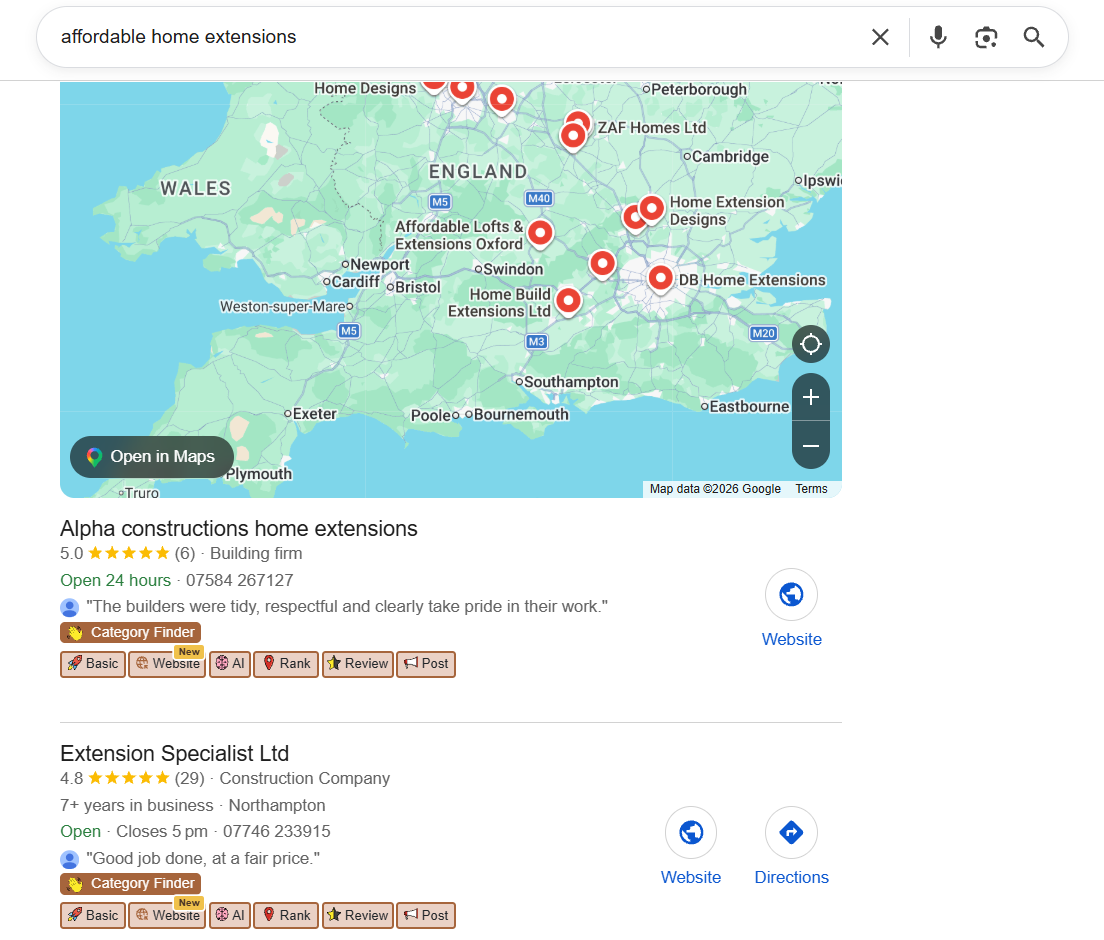Click the phone number 07584 267127
This screenshot has height=940, width=1104.
(x=239, y=581)
